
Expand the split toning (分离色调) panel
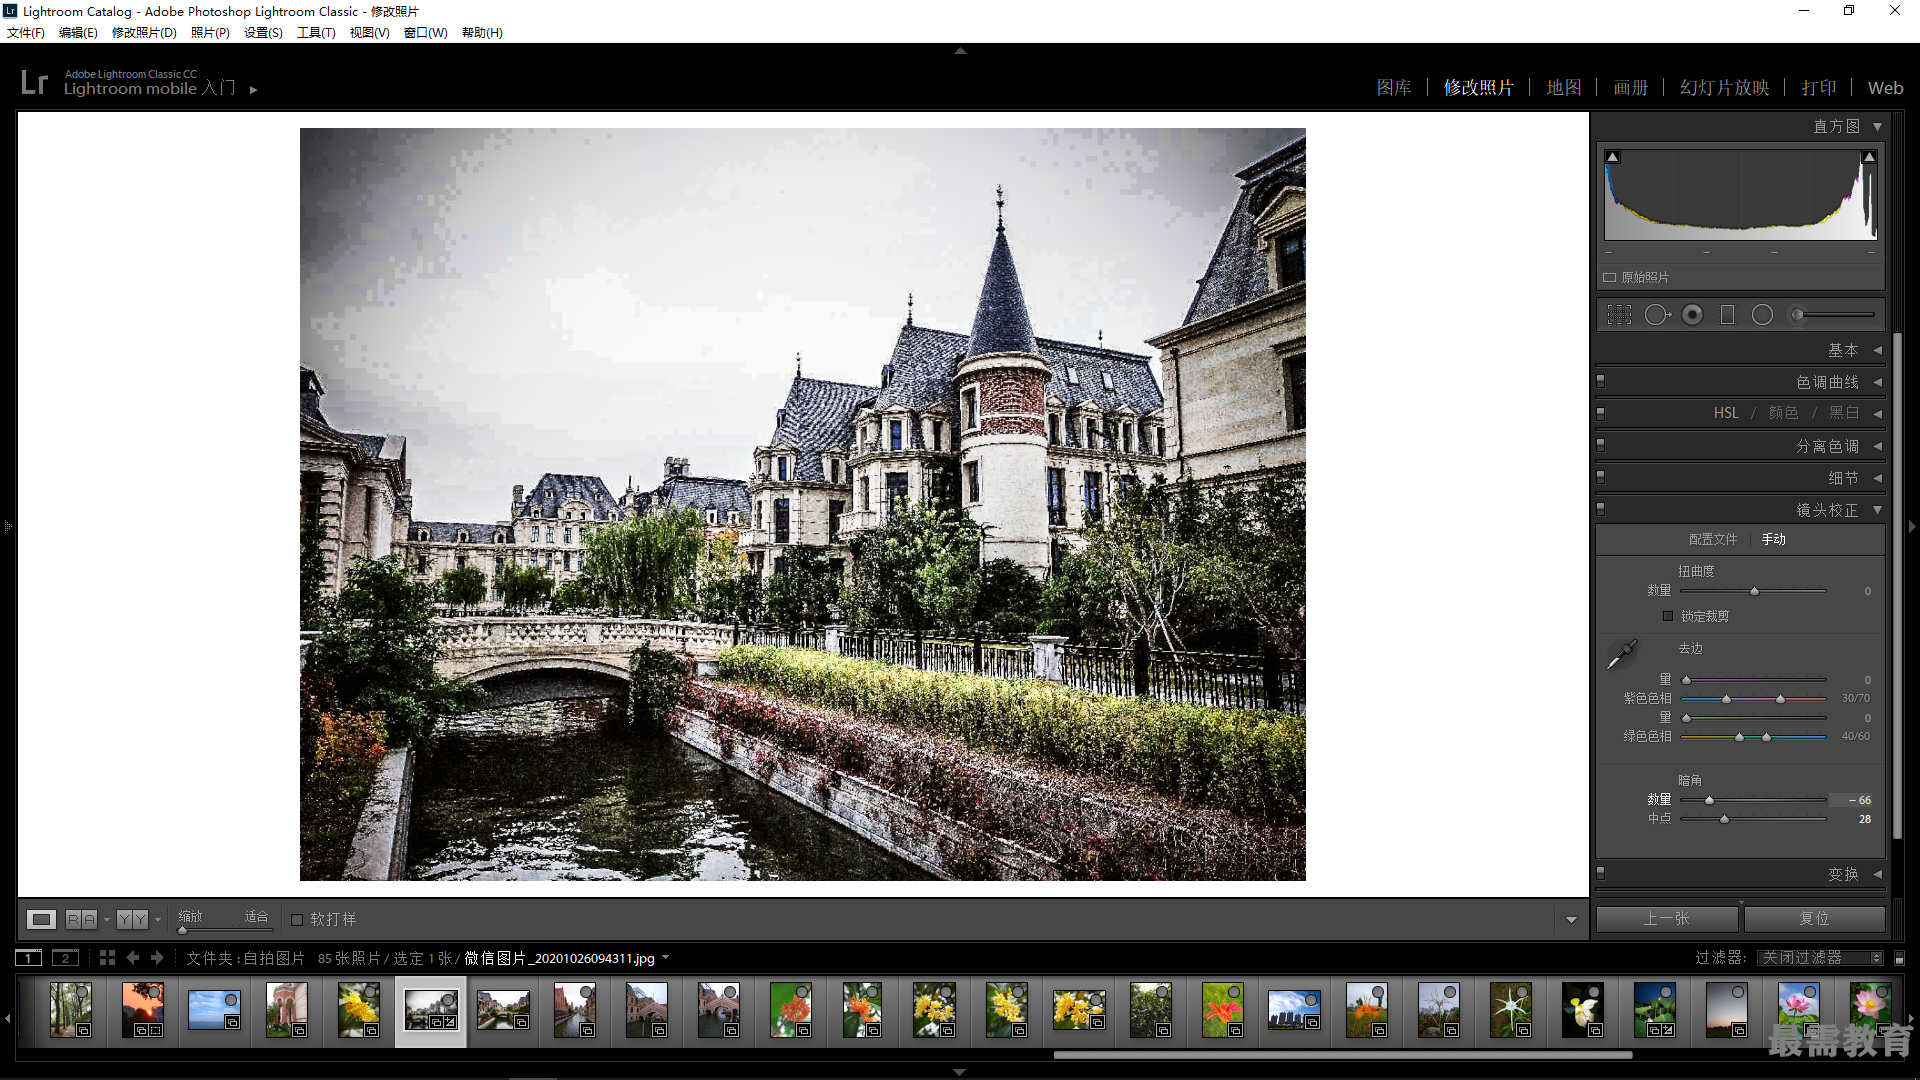[x=1877, y=446]
